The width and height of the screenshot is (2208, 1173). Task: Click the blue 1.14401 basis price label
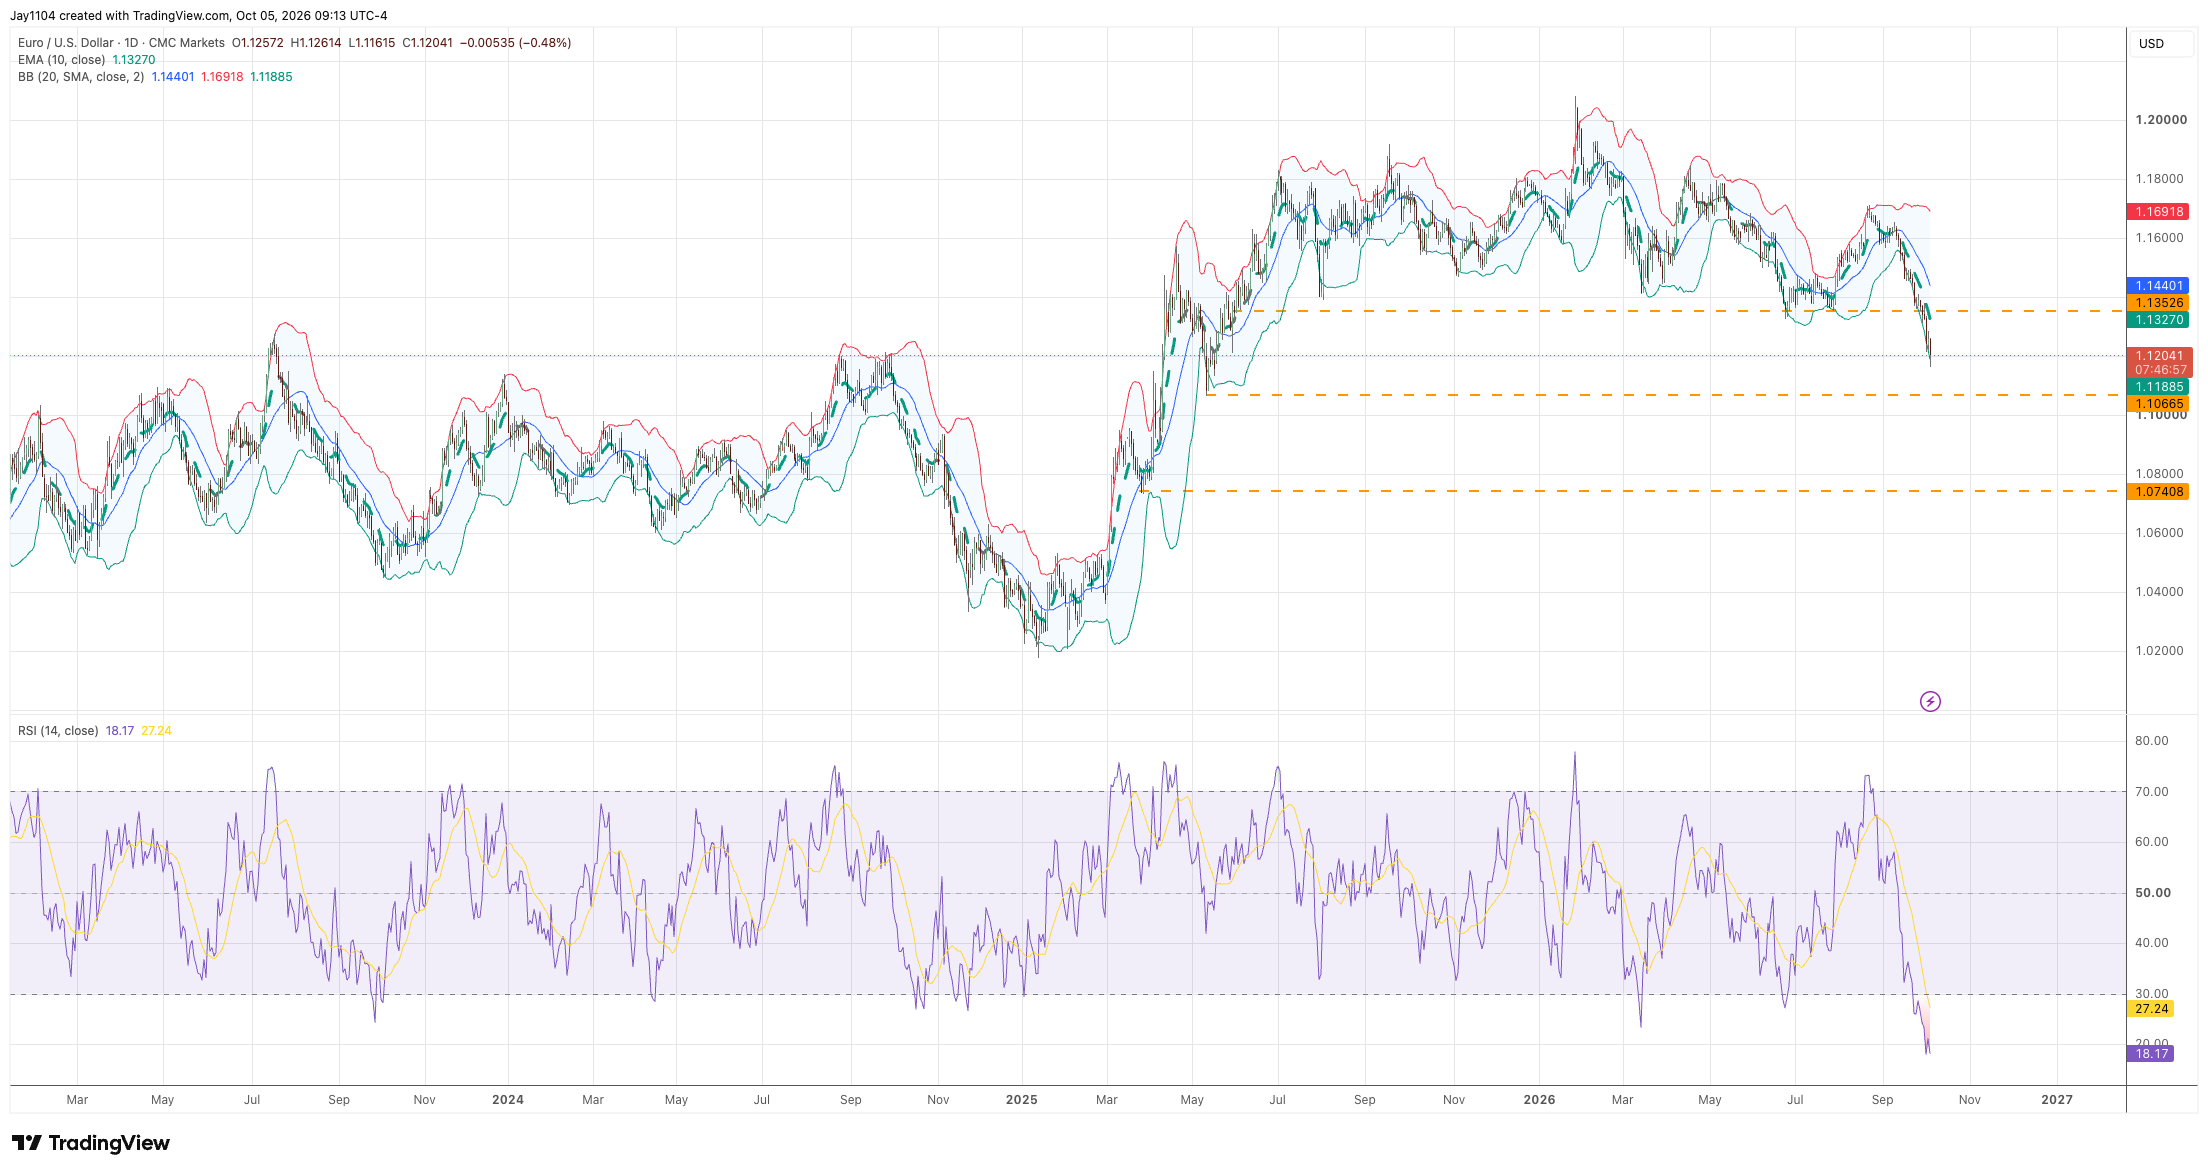coord(2159,286)
